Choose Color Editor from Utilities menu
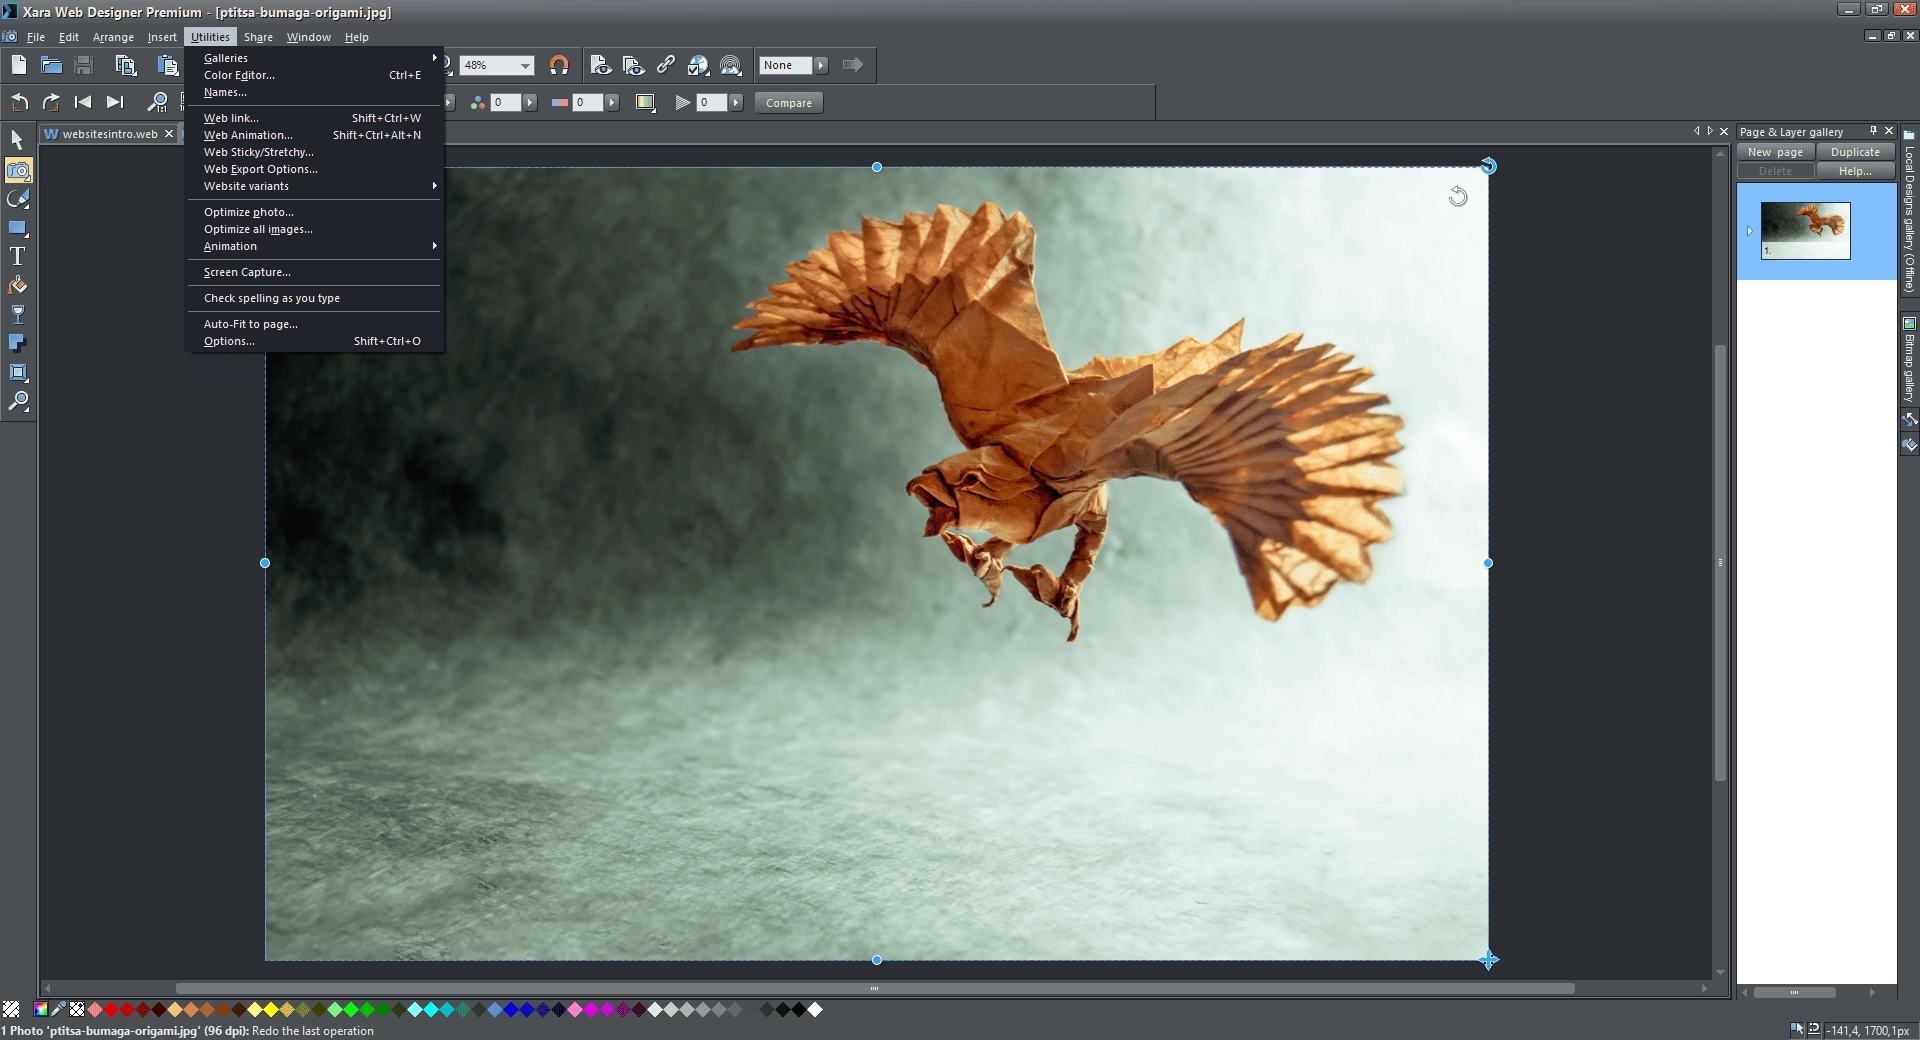 tap(314, 75)
